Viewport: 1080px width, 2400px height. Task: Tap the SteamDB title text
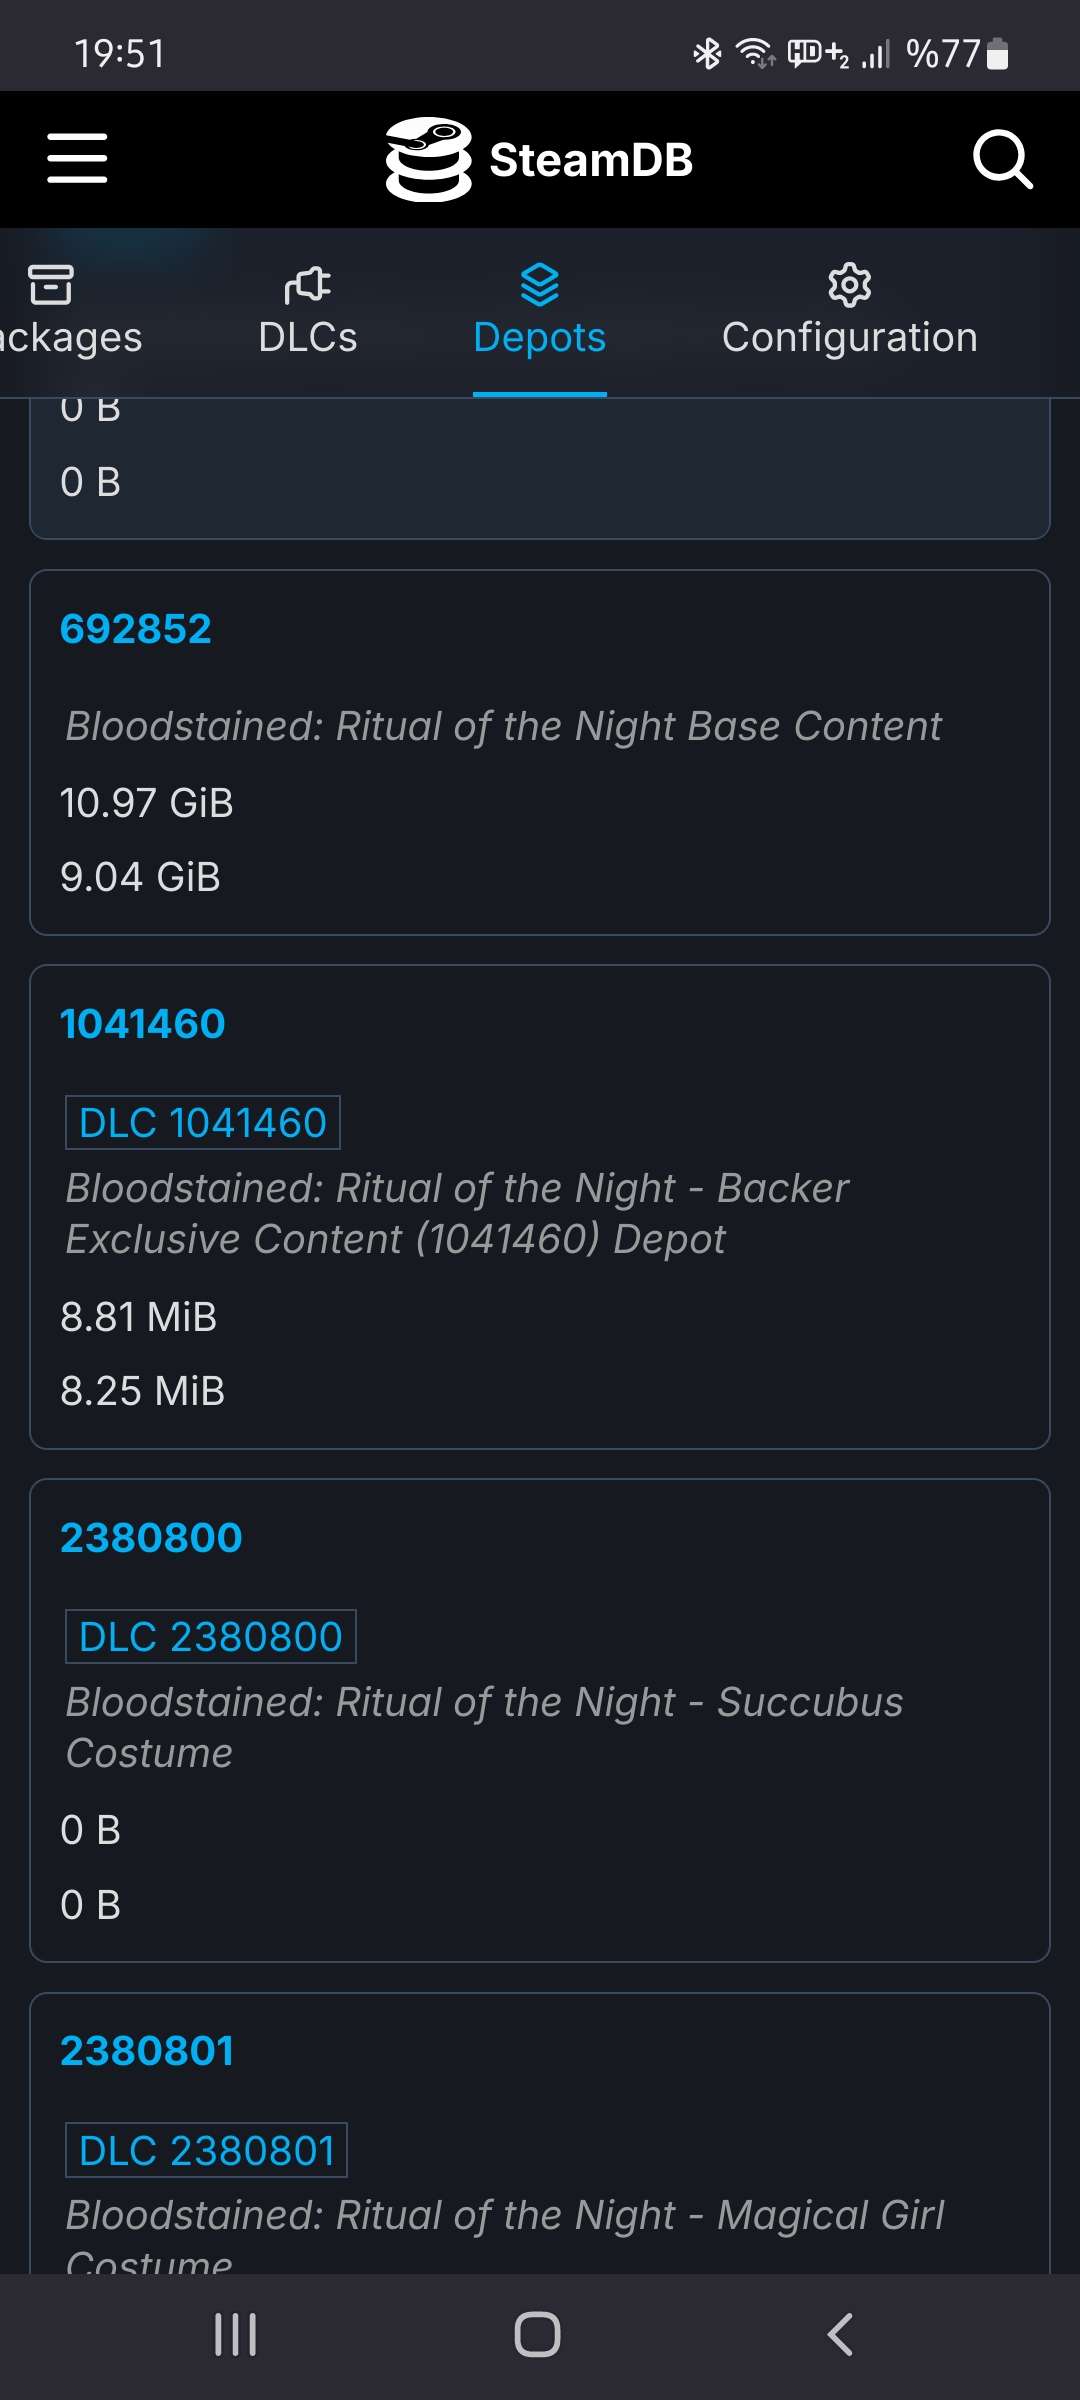tap(591, 160)
